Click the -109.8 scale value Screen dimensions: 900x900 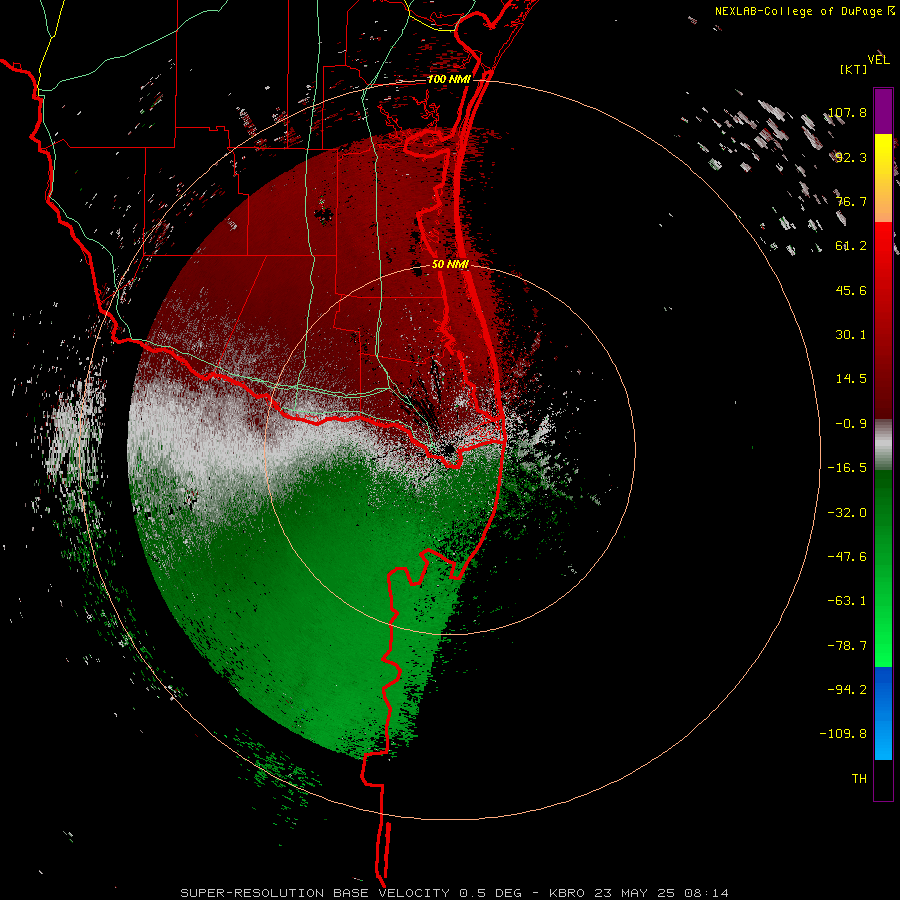point(844,734)
